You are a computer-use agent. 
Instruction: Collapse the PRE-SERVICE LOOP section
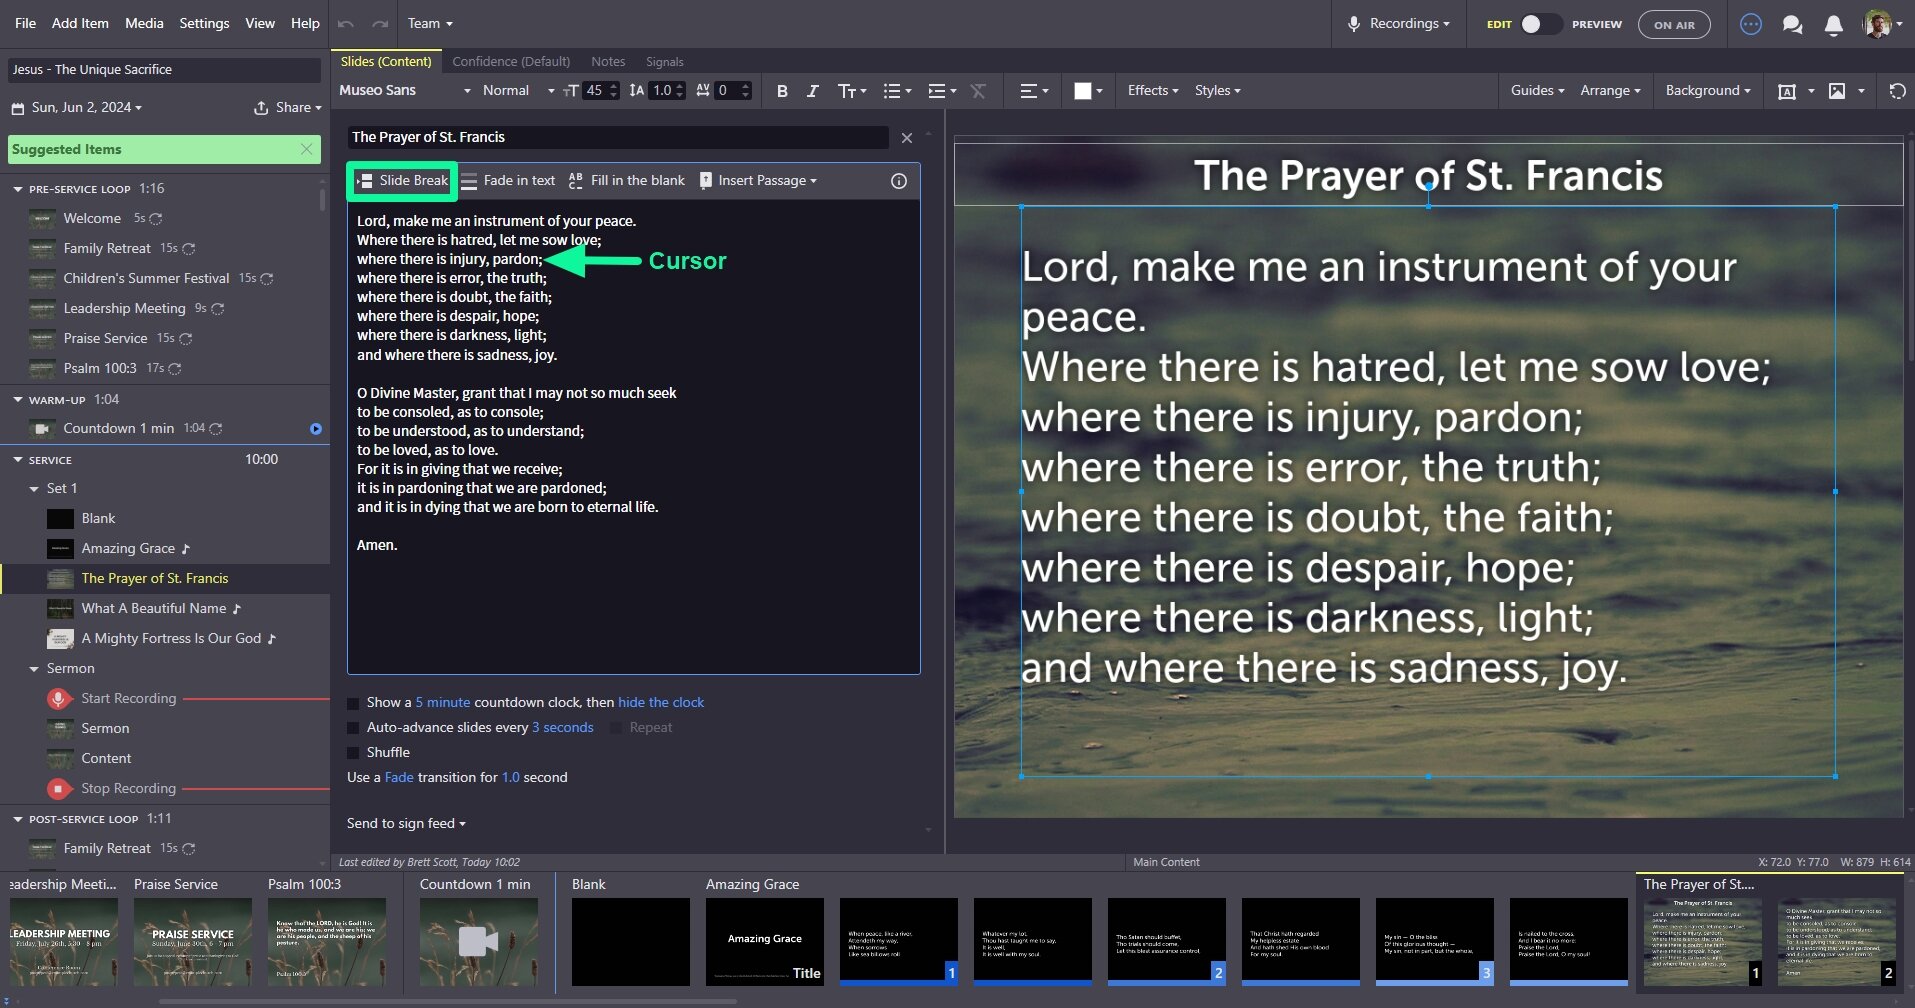[x=18, y=189]
